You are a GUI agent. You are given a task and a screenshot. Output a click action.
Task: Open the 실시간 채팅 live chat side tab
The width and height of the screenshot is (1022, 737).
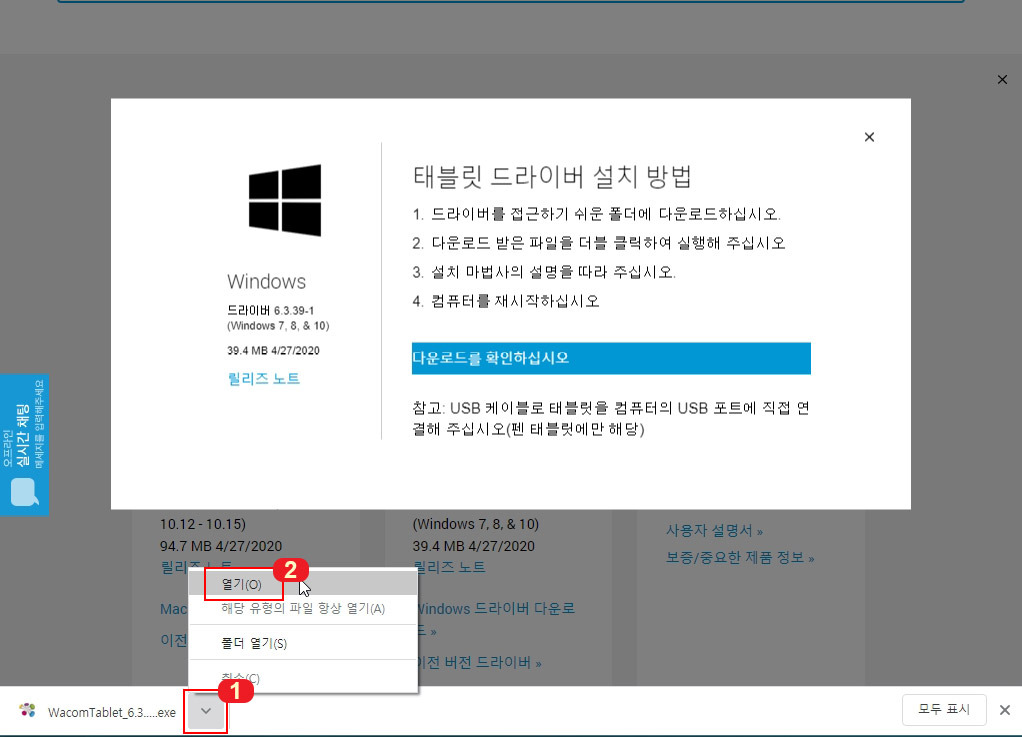(24, 444)
